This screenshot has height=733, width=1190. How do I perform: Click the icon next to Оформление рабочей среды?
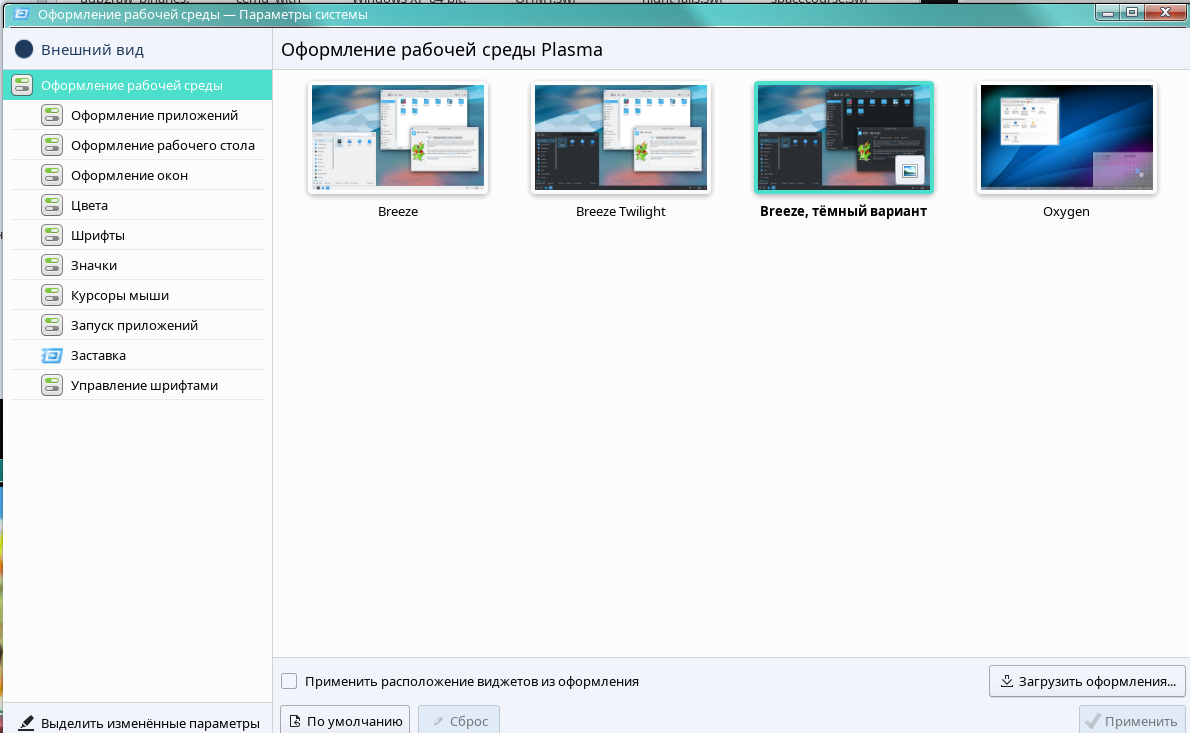point(22,85)
